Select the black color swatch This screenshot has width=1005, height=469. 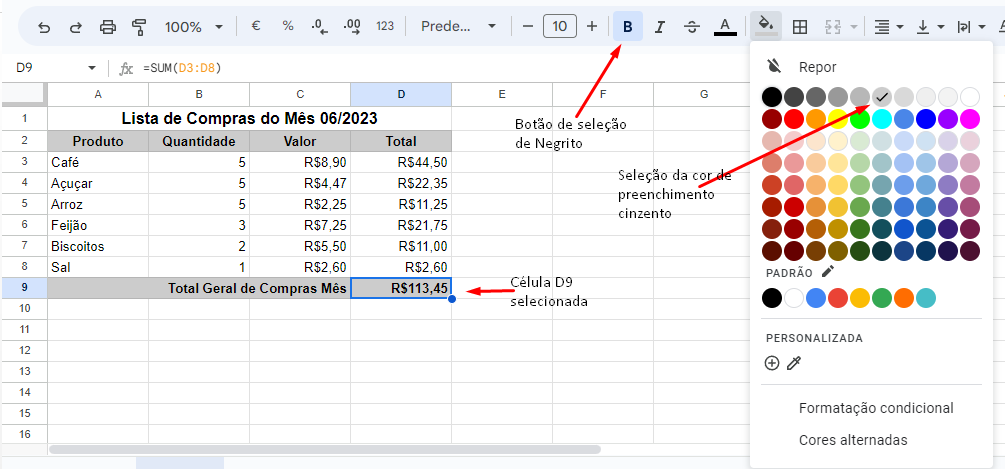click(771, 97)
